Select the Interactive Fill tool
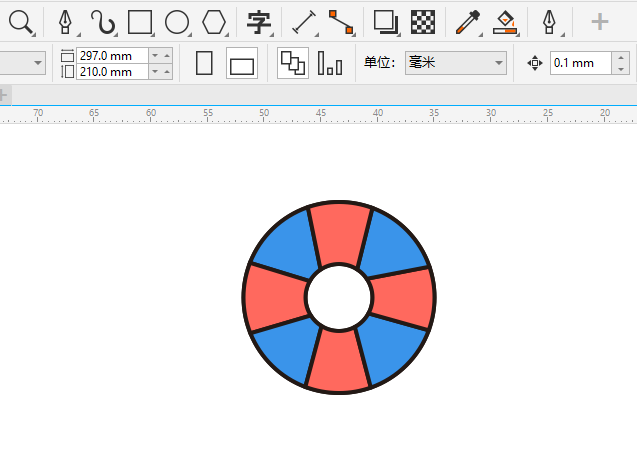 505,23
